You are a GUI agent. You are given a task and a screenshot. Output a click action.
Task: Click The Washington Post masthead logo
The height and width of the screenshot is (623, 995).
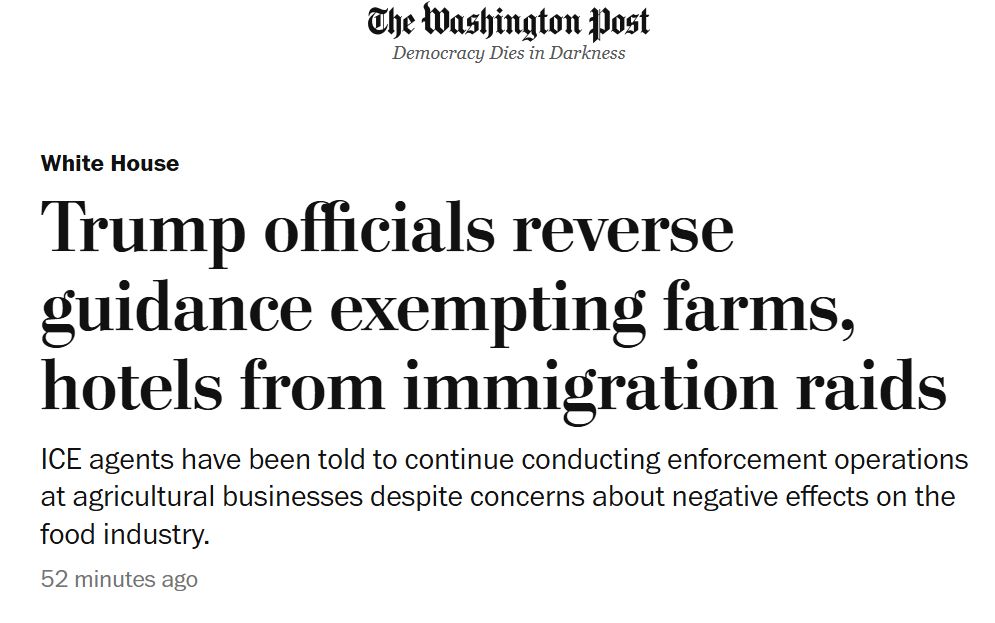click(508, 21)
